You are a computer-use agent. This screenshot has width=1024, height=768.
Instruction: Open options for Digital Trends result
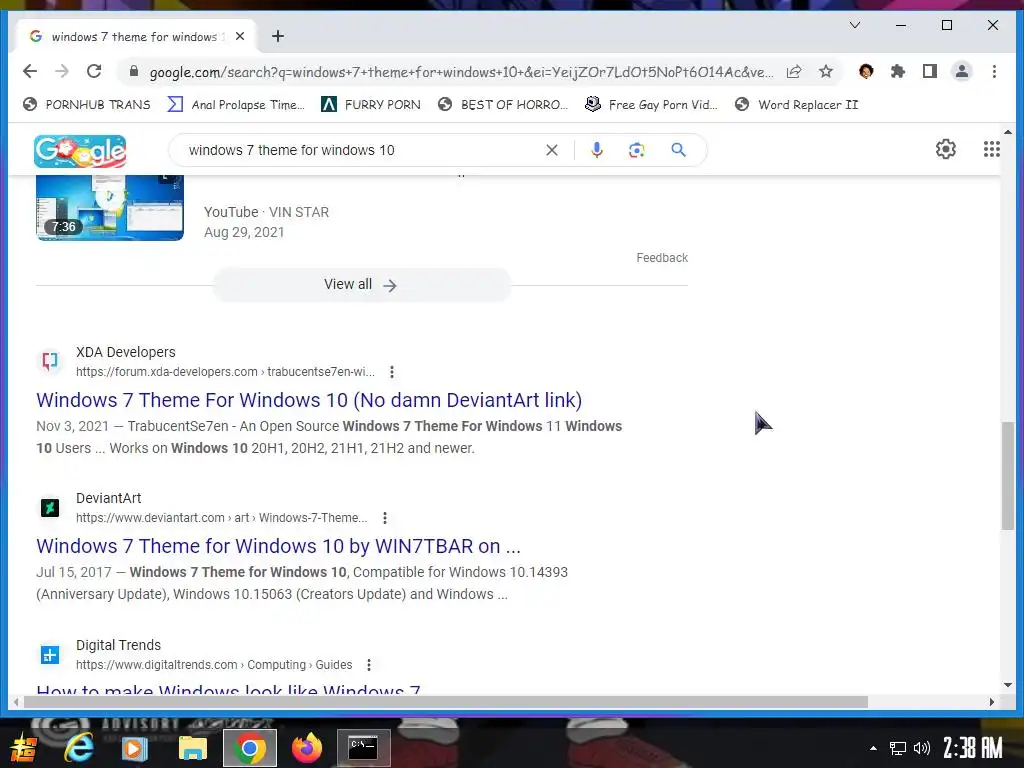369,665
